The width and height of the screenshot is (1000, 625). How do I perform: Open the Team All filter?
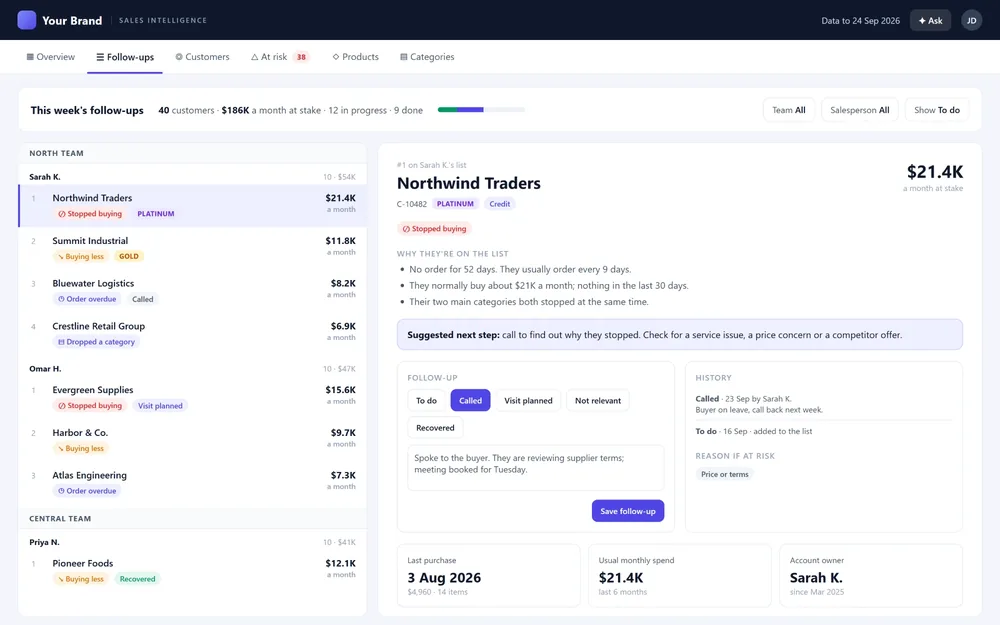coord(789,110)
